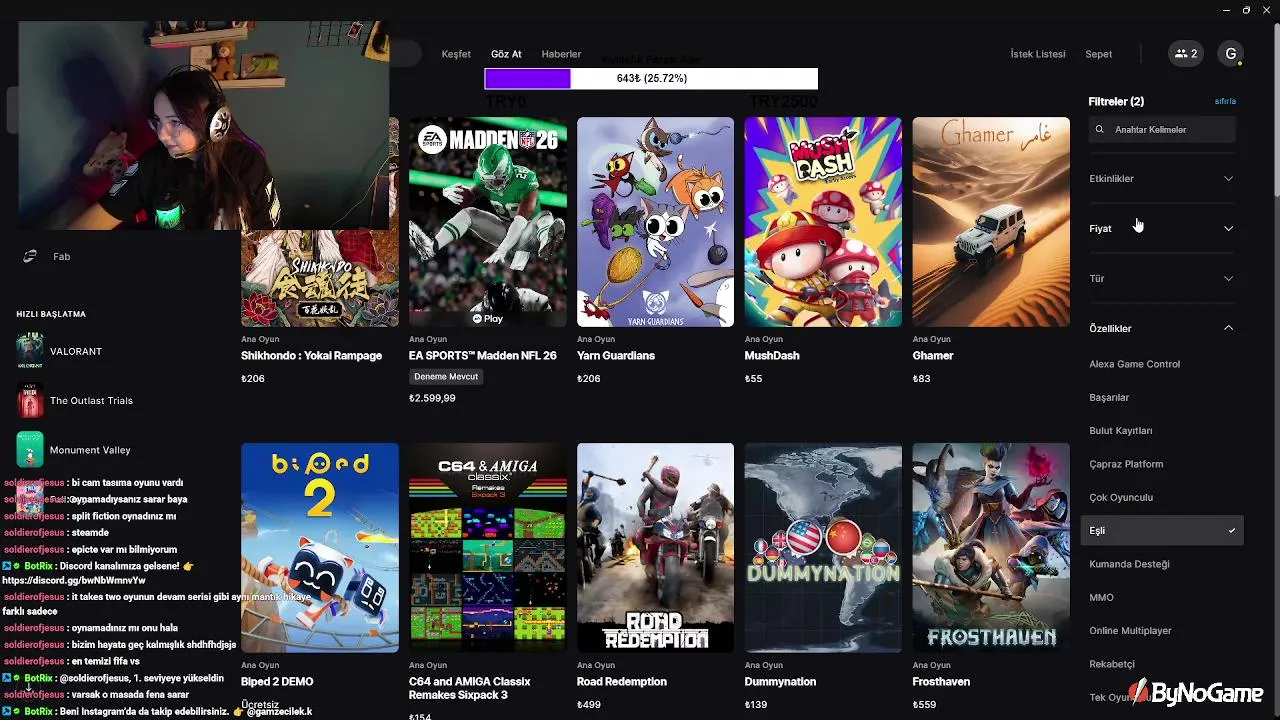Click the EA Sports logo on Madden cover
This screenshot has width=1280, height=720.
(431, 139)
